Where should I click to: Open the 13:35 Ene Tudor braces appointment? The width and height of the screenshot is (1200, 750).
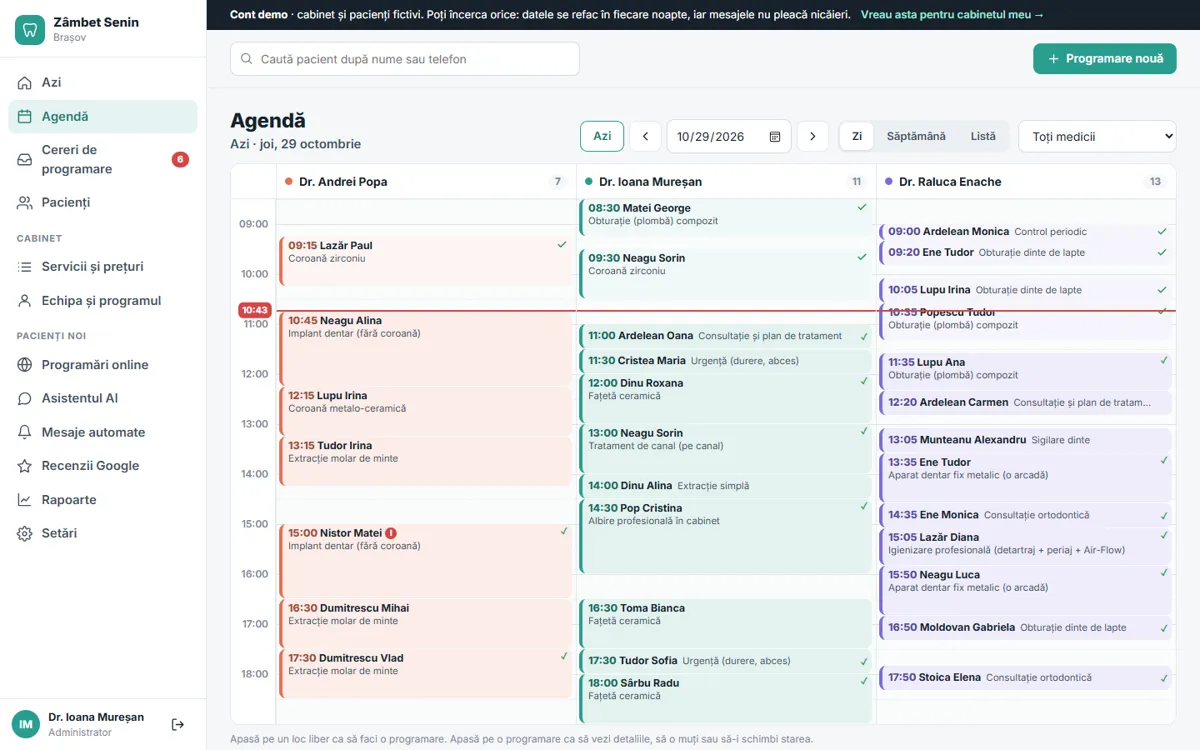(1025, 477)
